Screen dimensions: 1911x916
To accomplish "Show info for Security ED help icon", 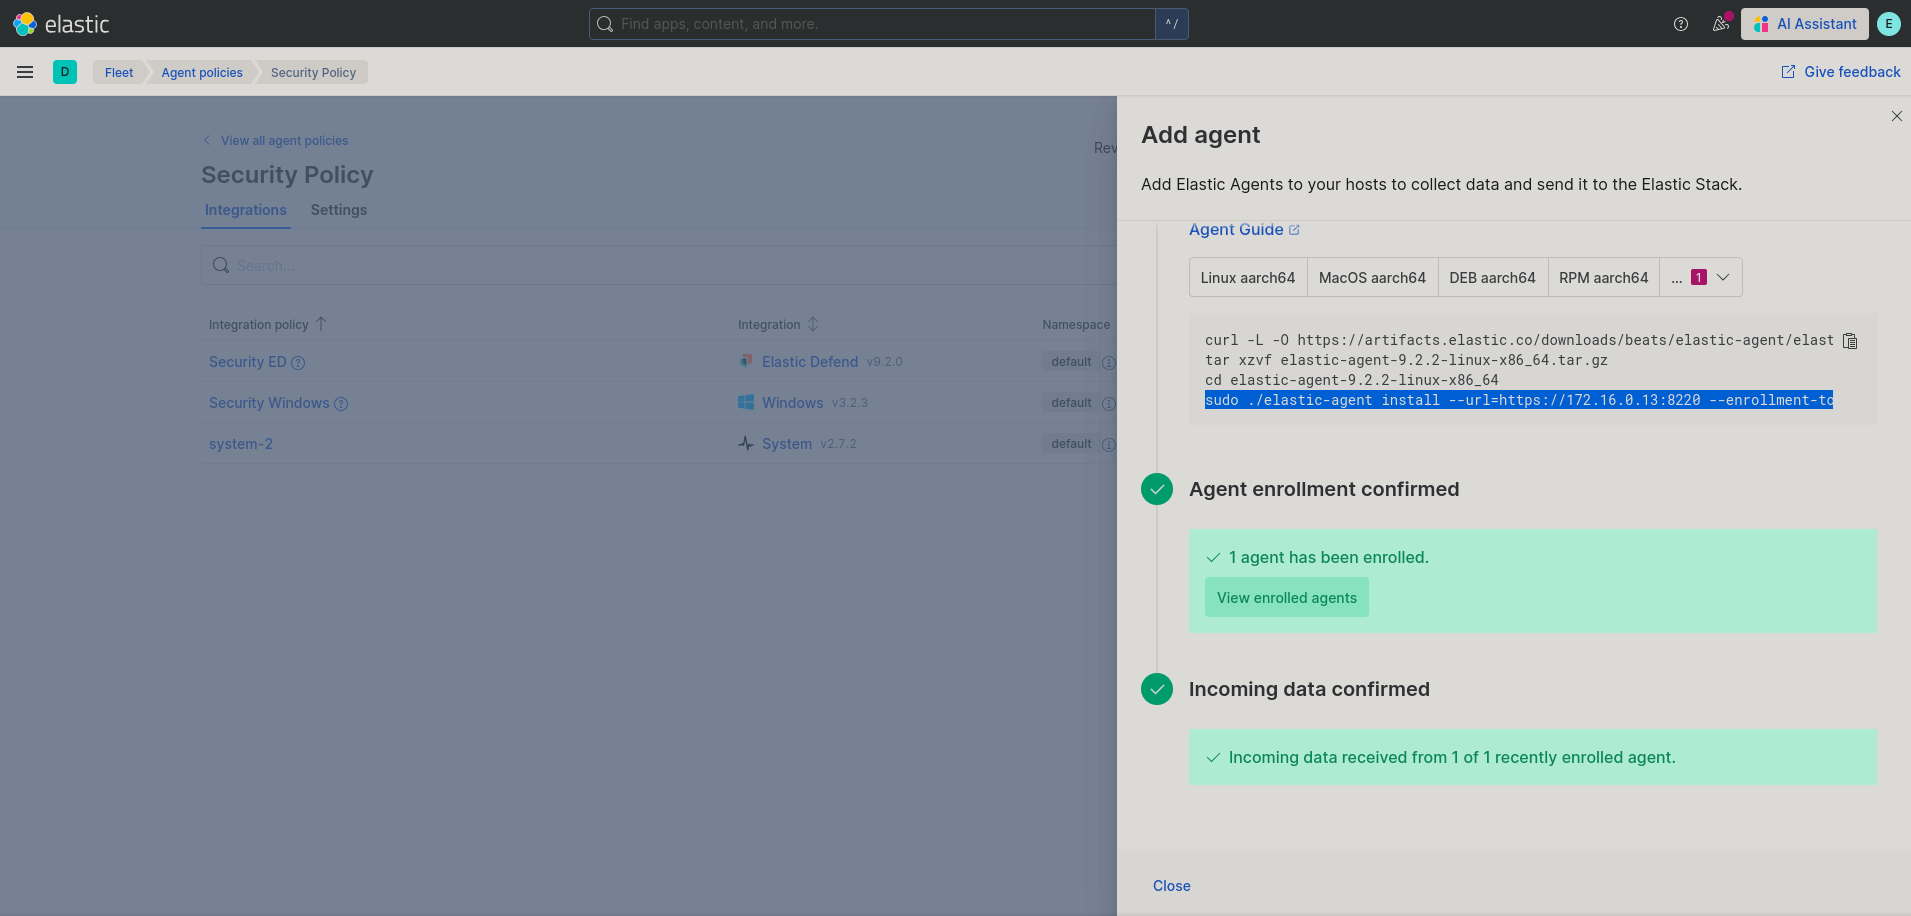I will (x=298, y=363).
